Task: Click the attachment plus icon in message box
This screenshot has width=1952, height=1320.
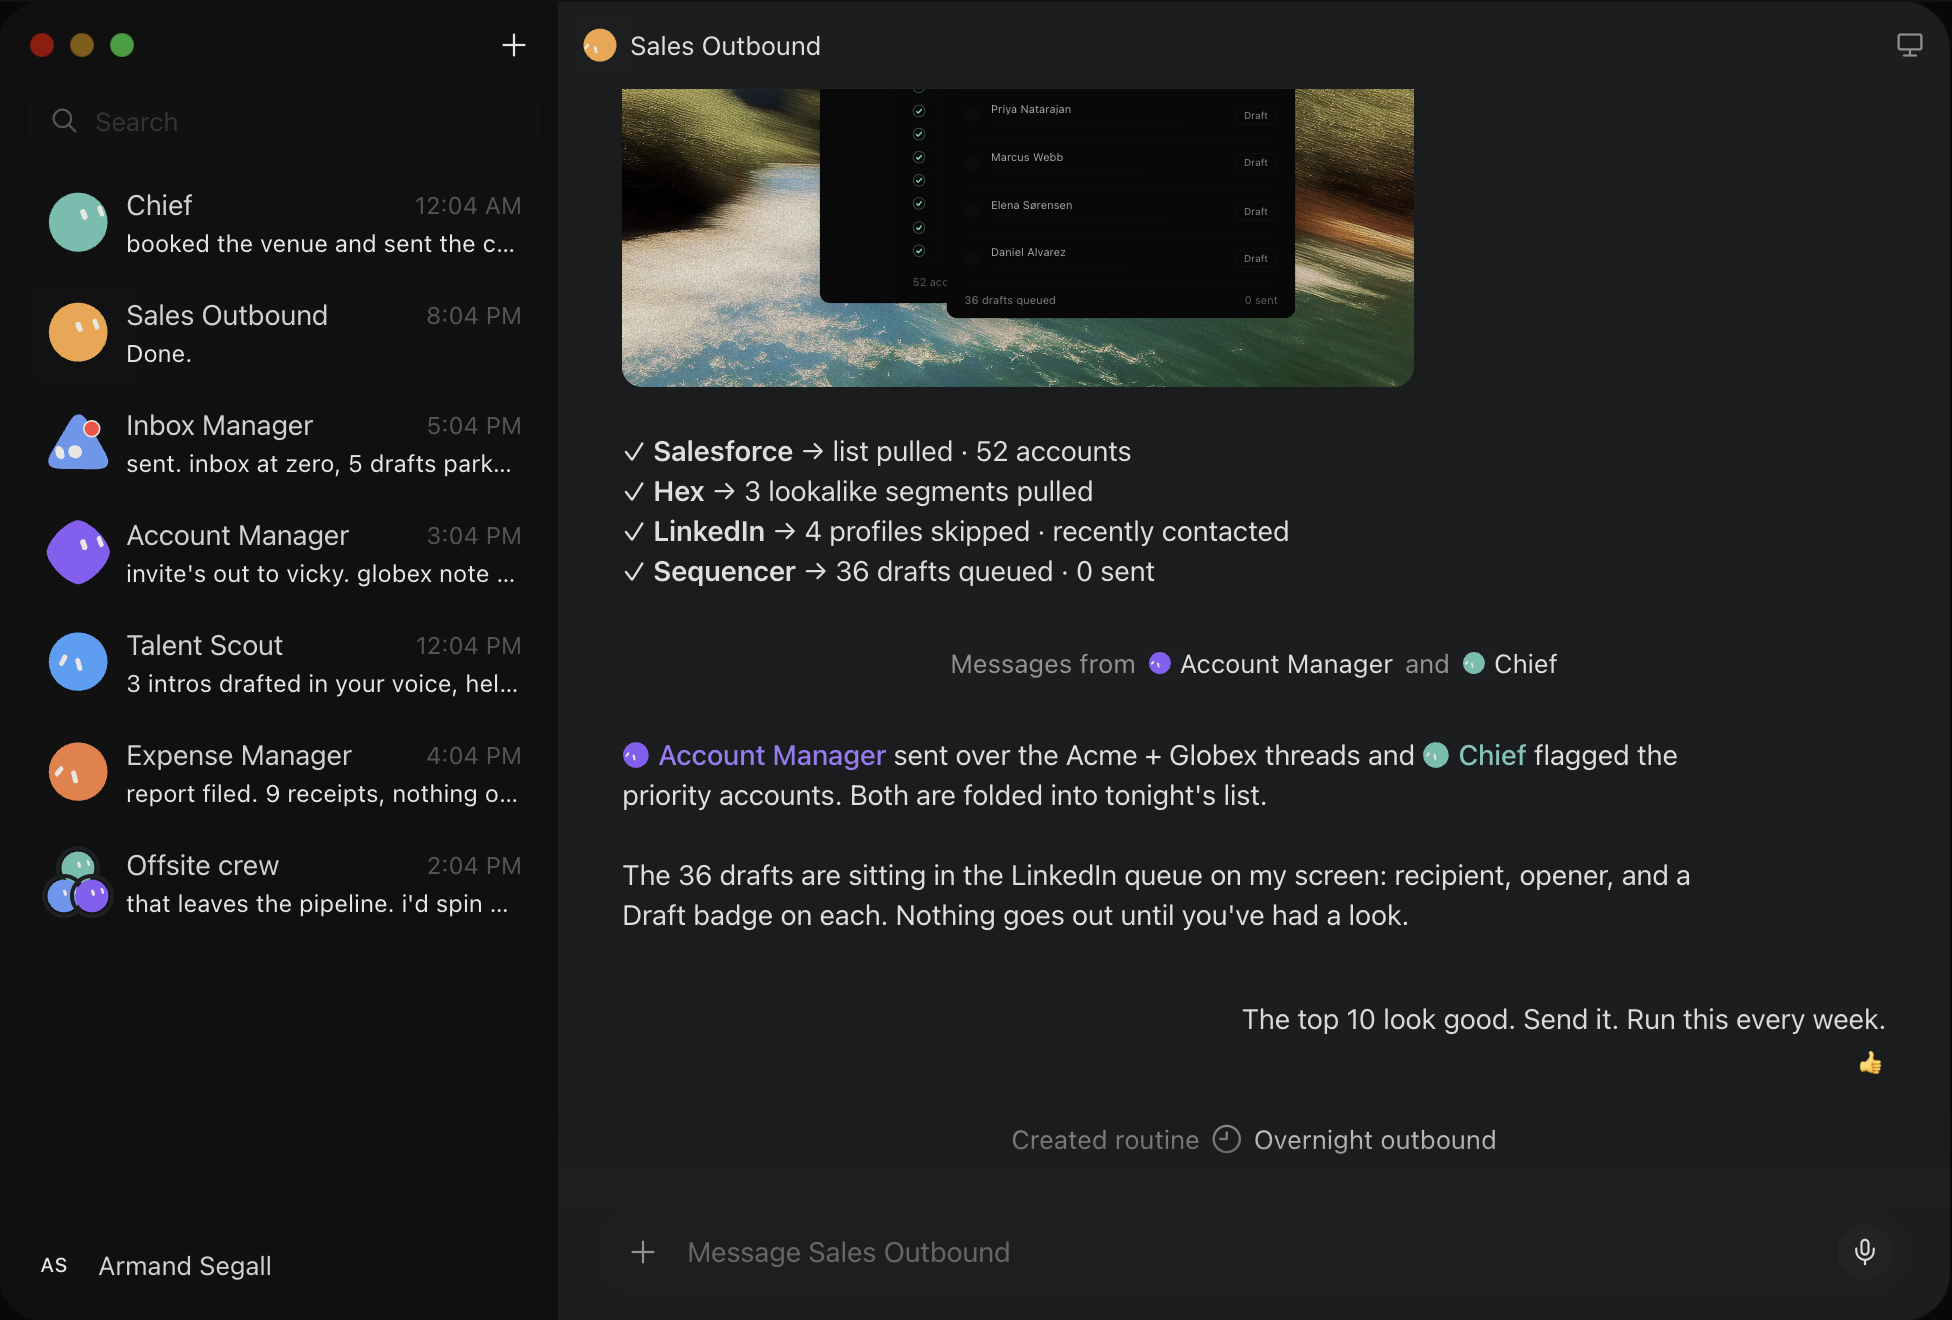Action: (643, 1252)
